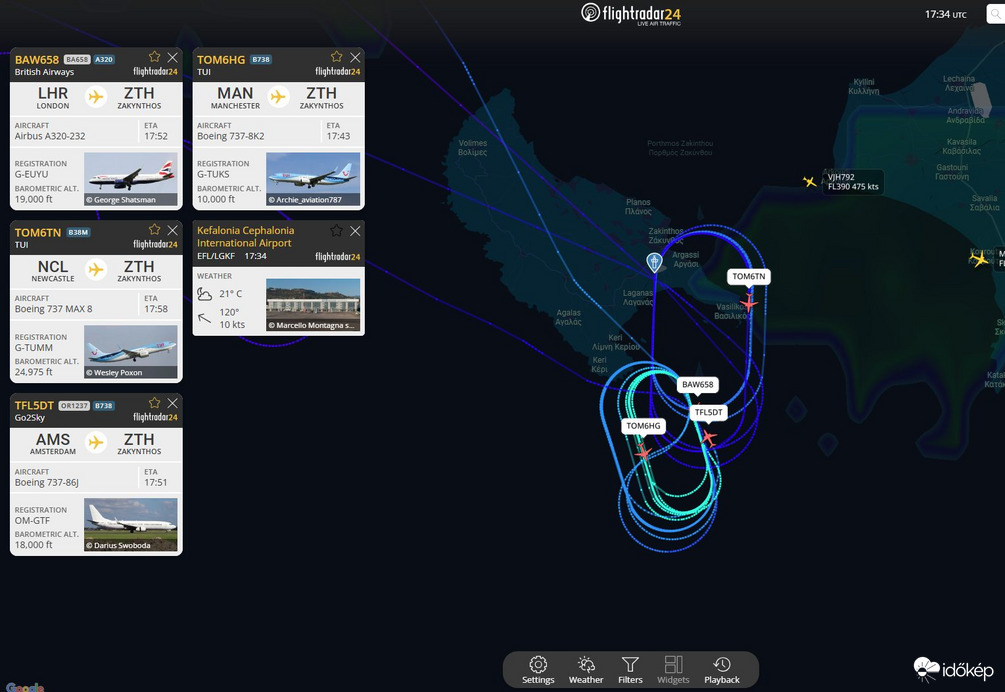Click the search magnifier icon
This screenshot has height=692, width=1005.
coord(994,14)
